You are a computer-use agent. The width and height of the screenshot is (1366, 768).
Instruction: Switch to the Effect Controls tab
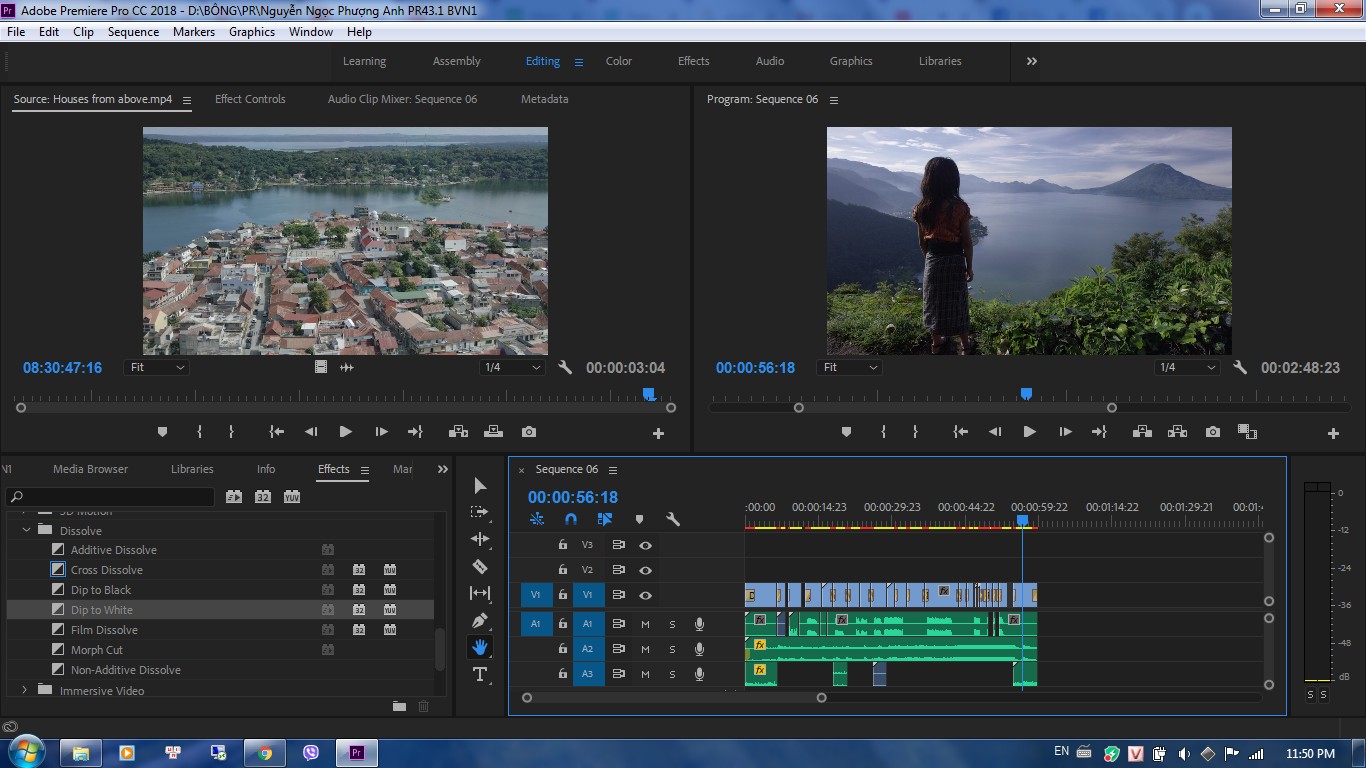pyautogui.click(x=250, y=99)
